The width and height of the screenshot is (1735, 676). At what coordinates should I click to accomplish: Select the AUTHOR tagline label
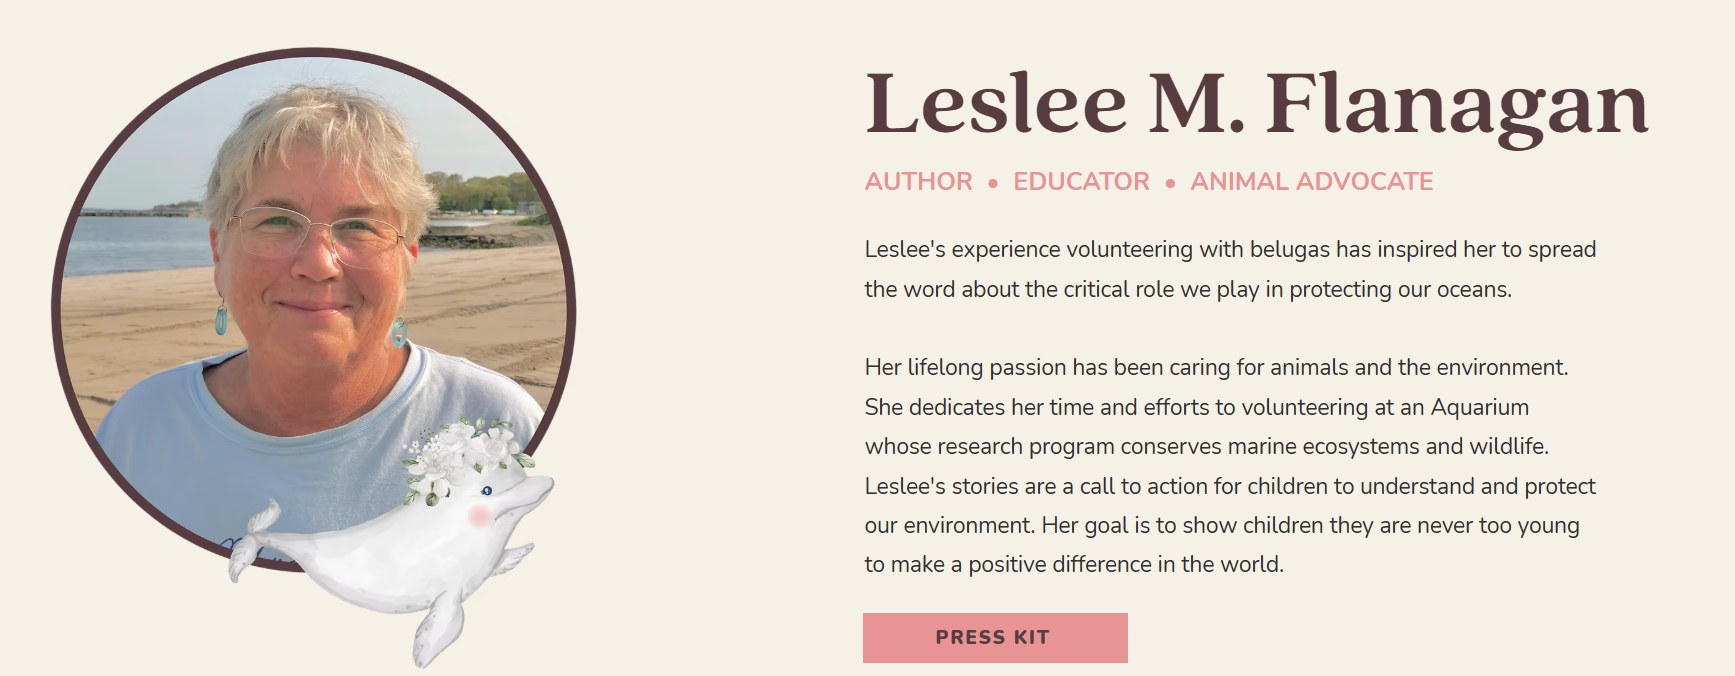click(x=918, y=181)
